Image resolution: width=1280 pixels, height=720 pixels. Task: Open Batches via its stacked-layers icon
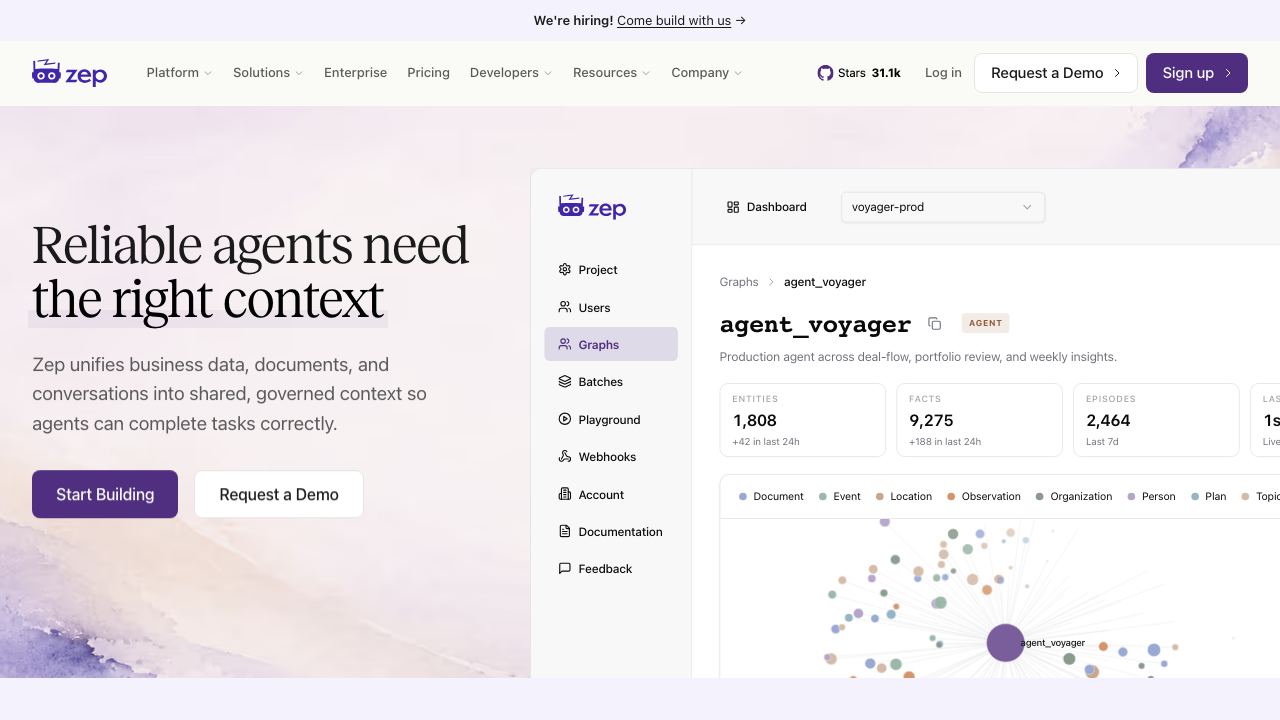(x=565, y=382)
